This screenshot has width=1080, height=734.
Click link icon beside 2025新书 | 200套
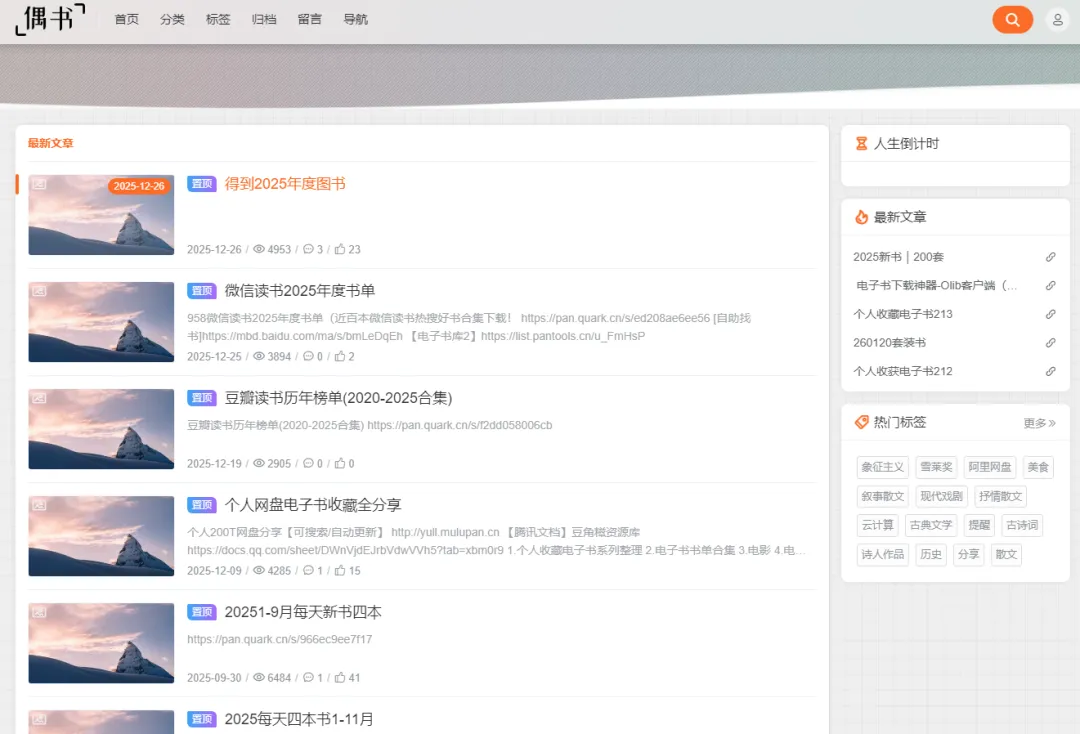coord(1050,257)
